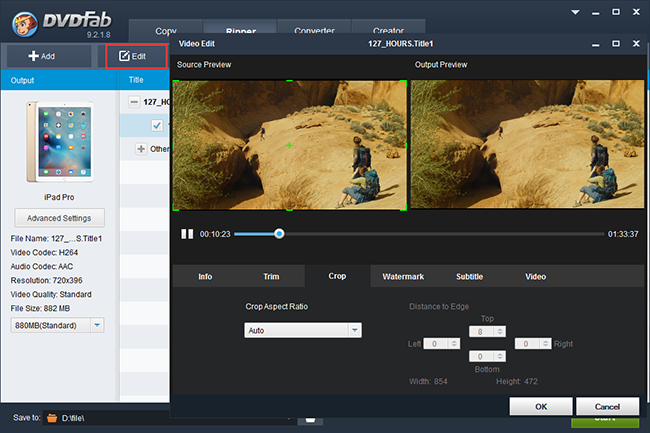Open main window dropdown menu arrow
Viewport: 650px width, 433px height.
(575, 12)
